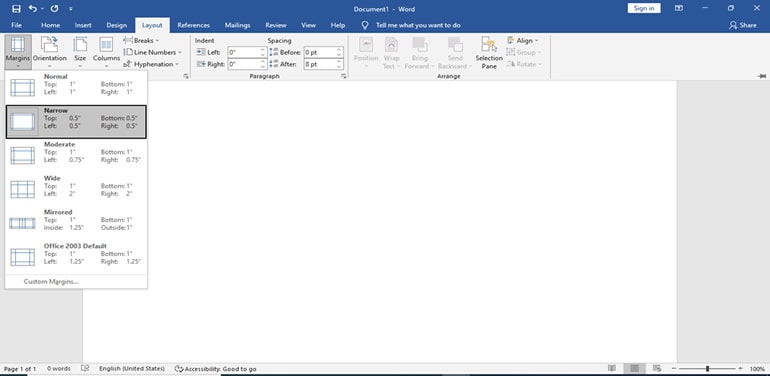Image resolution: width=770 pixels, height=376 pixels.
Task: Expand the Line Numbers dropdown
Action: 152,52
